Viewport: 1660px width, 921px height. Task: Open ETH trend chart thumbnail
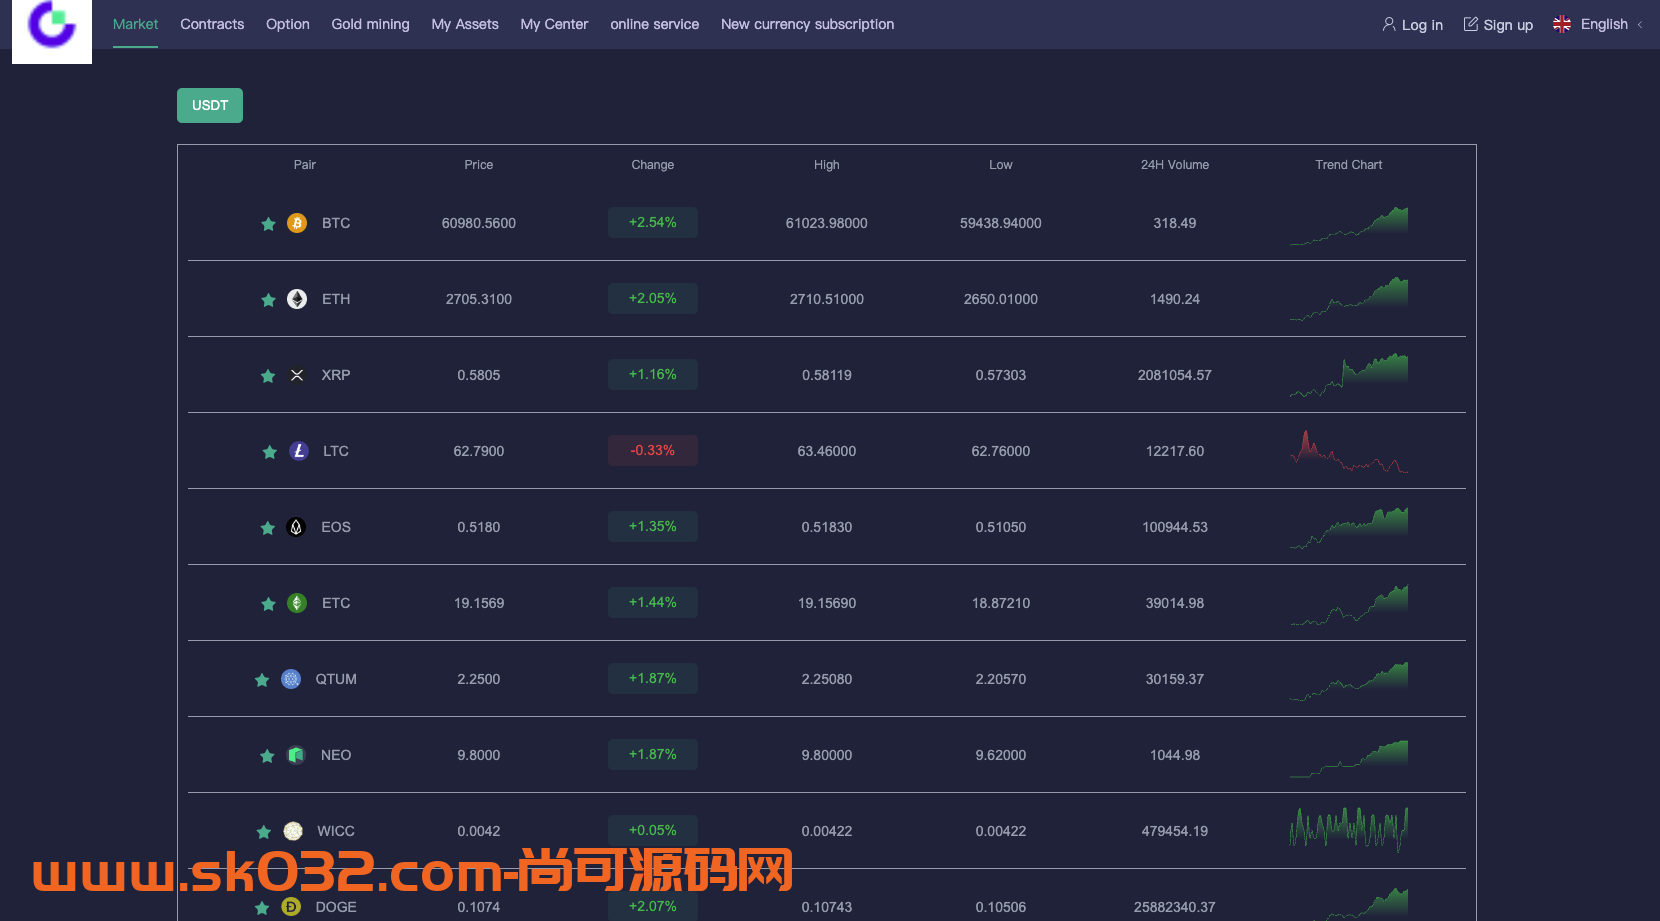(x=1349, y=299)
